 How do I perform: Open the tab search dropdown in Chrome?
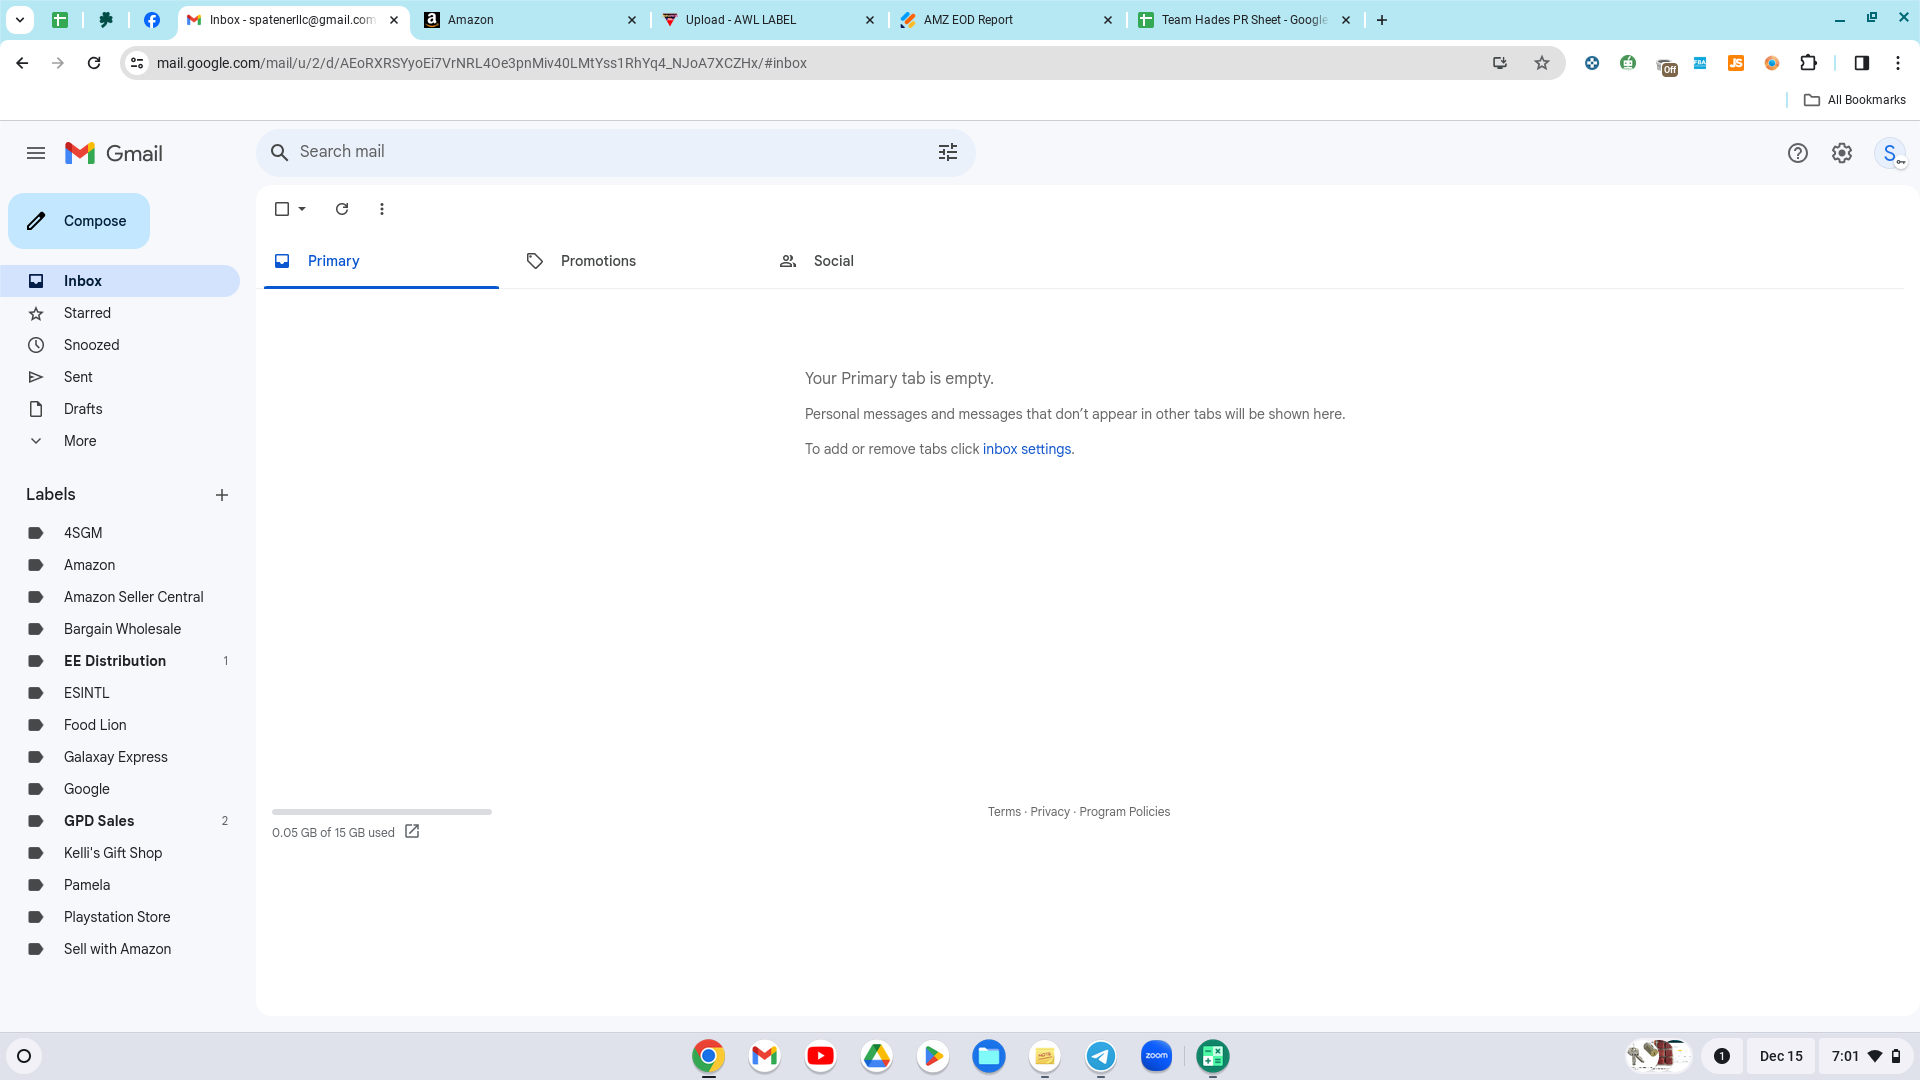[20, 20]
